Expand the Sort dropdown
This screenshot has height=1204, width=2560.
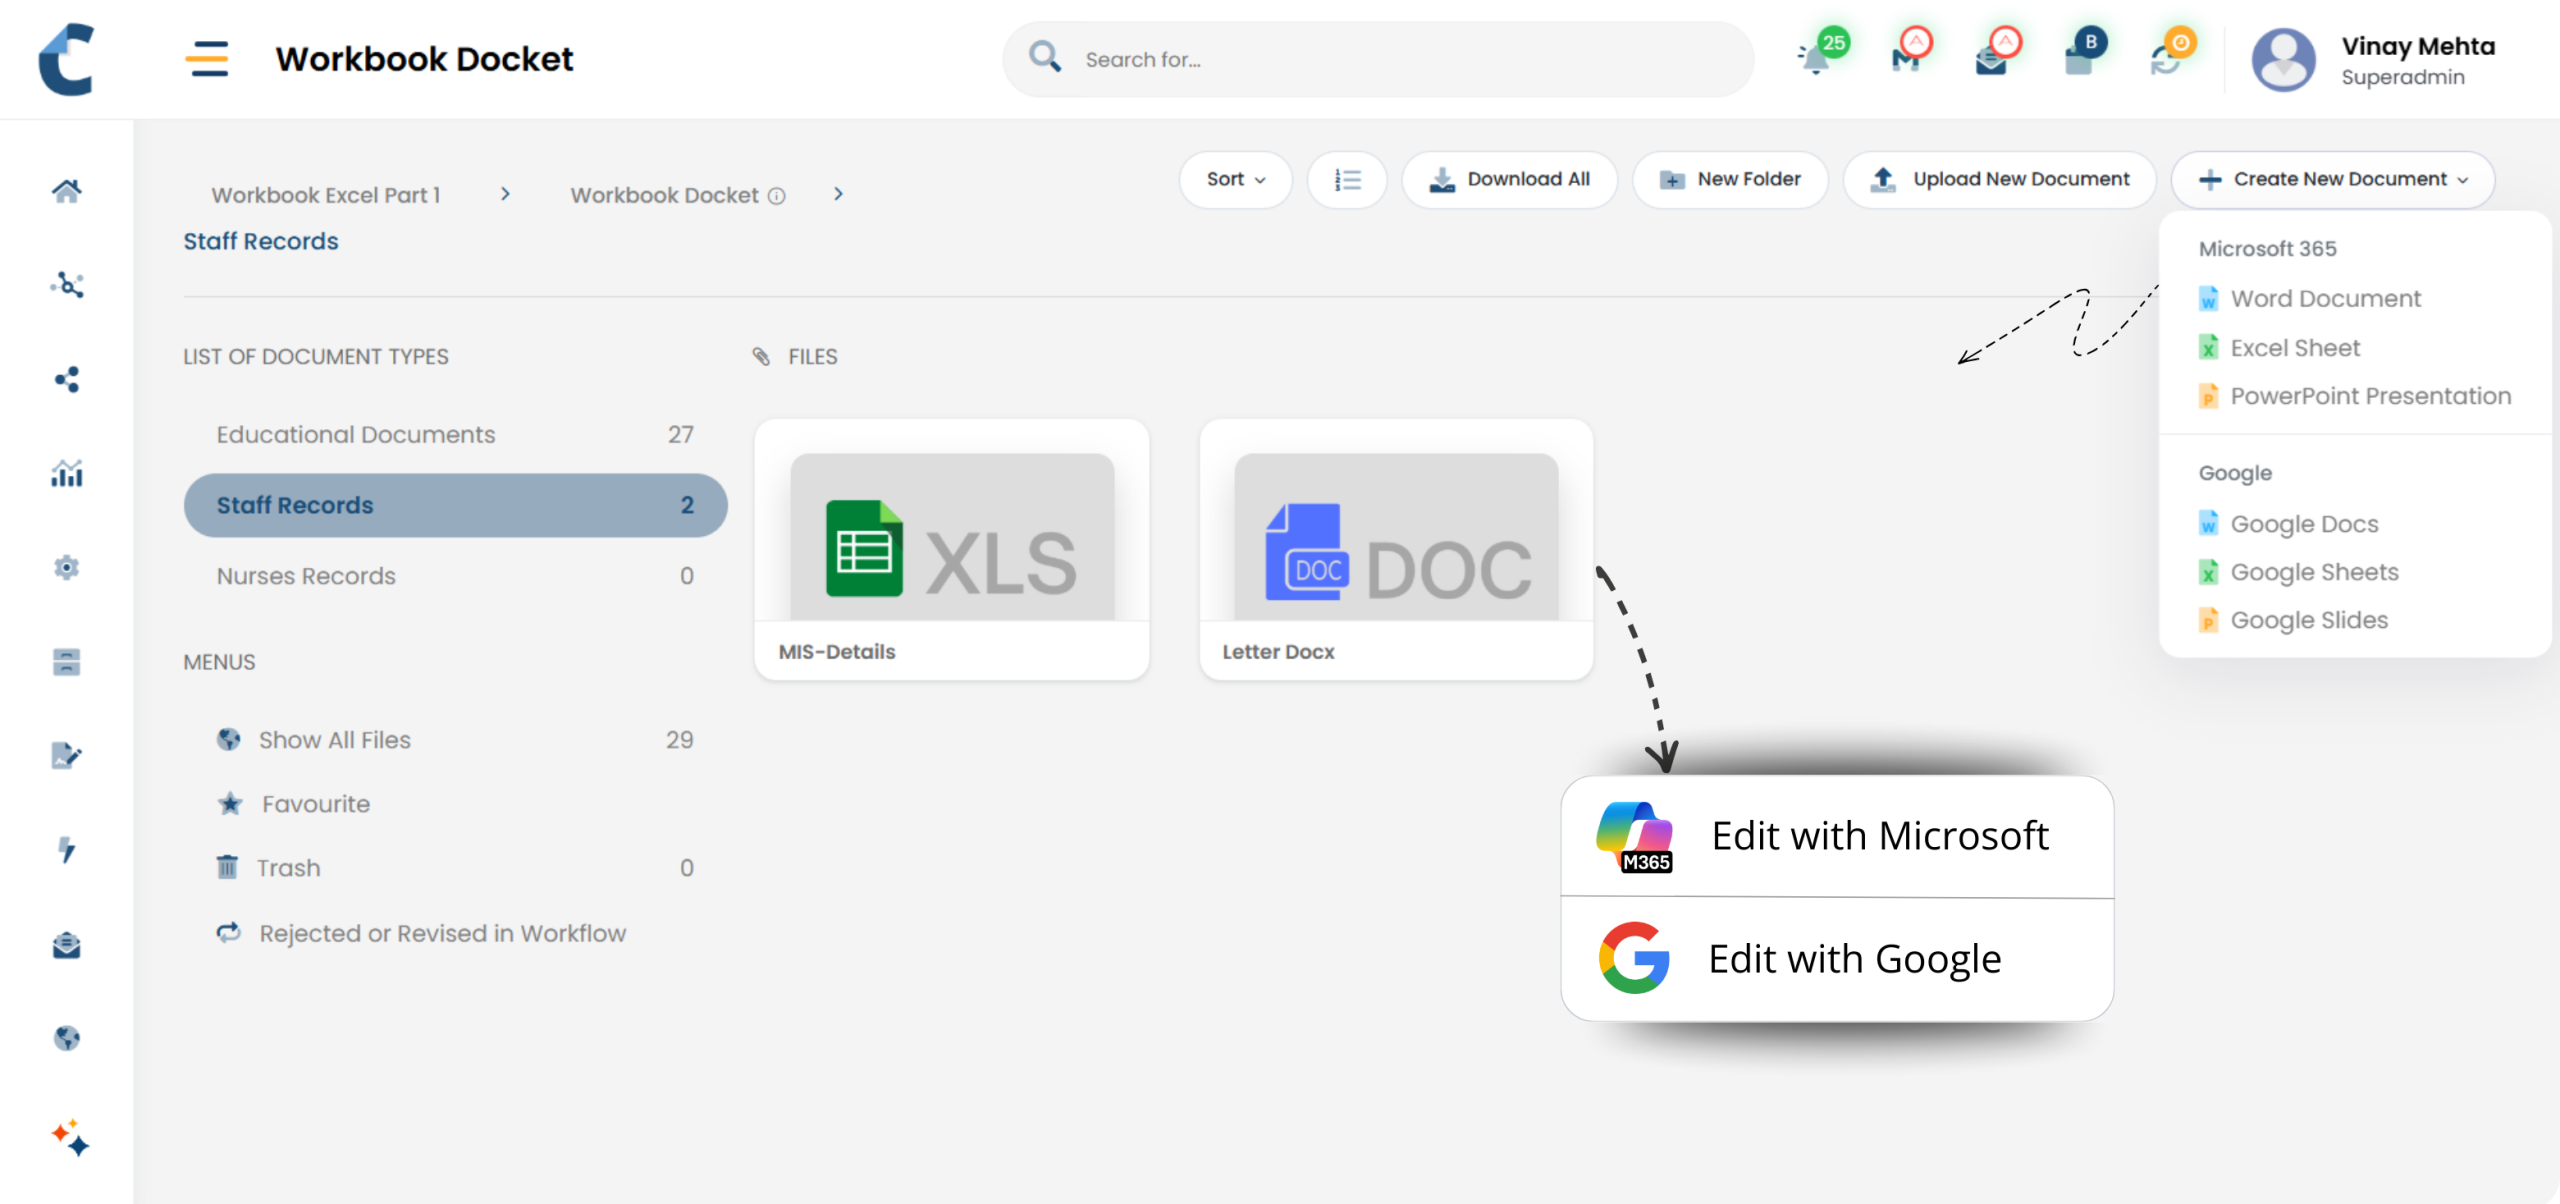coord(1235,180)
